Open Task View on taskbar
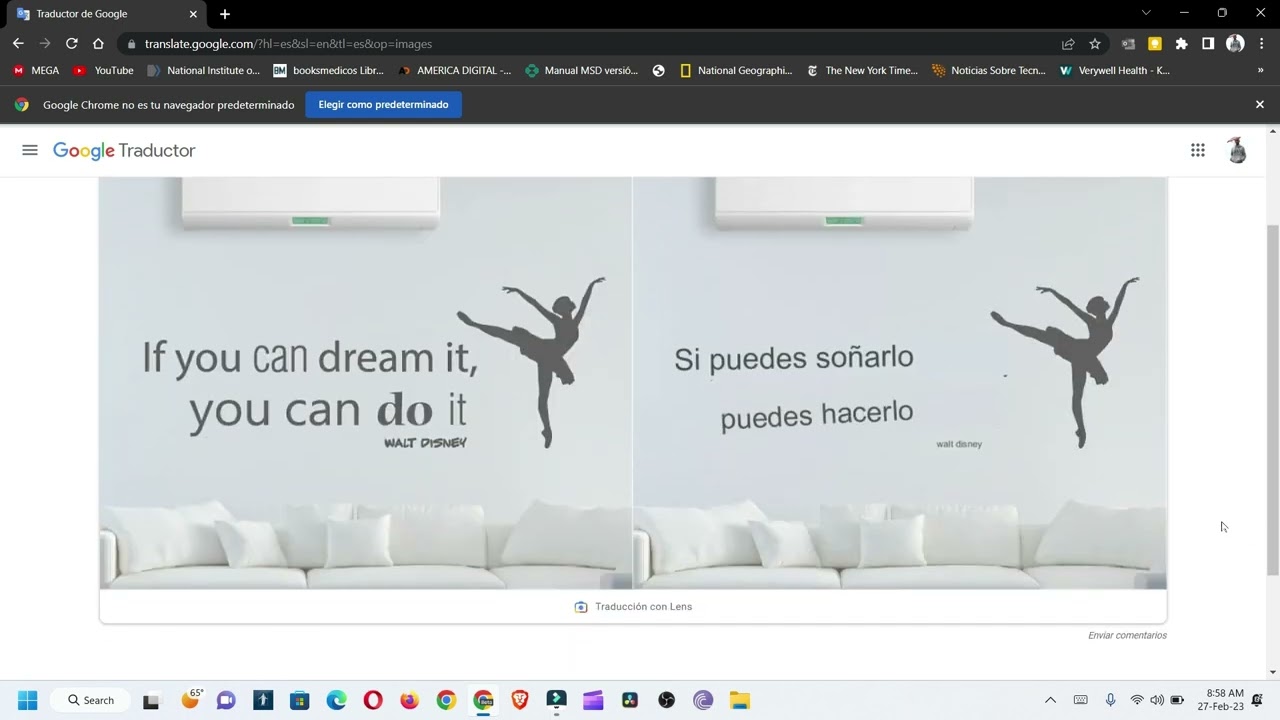 151,700
